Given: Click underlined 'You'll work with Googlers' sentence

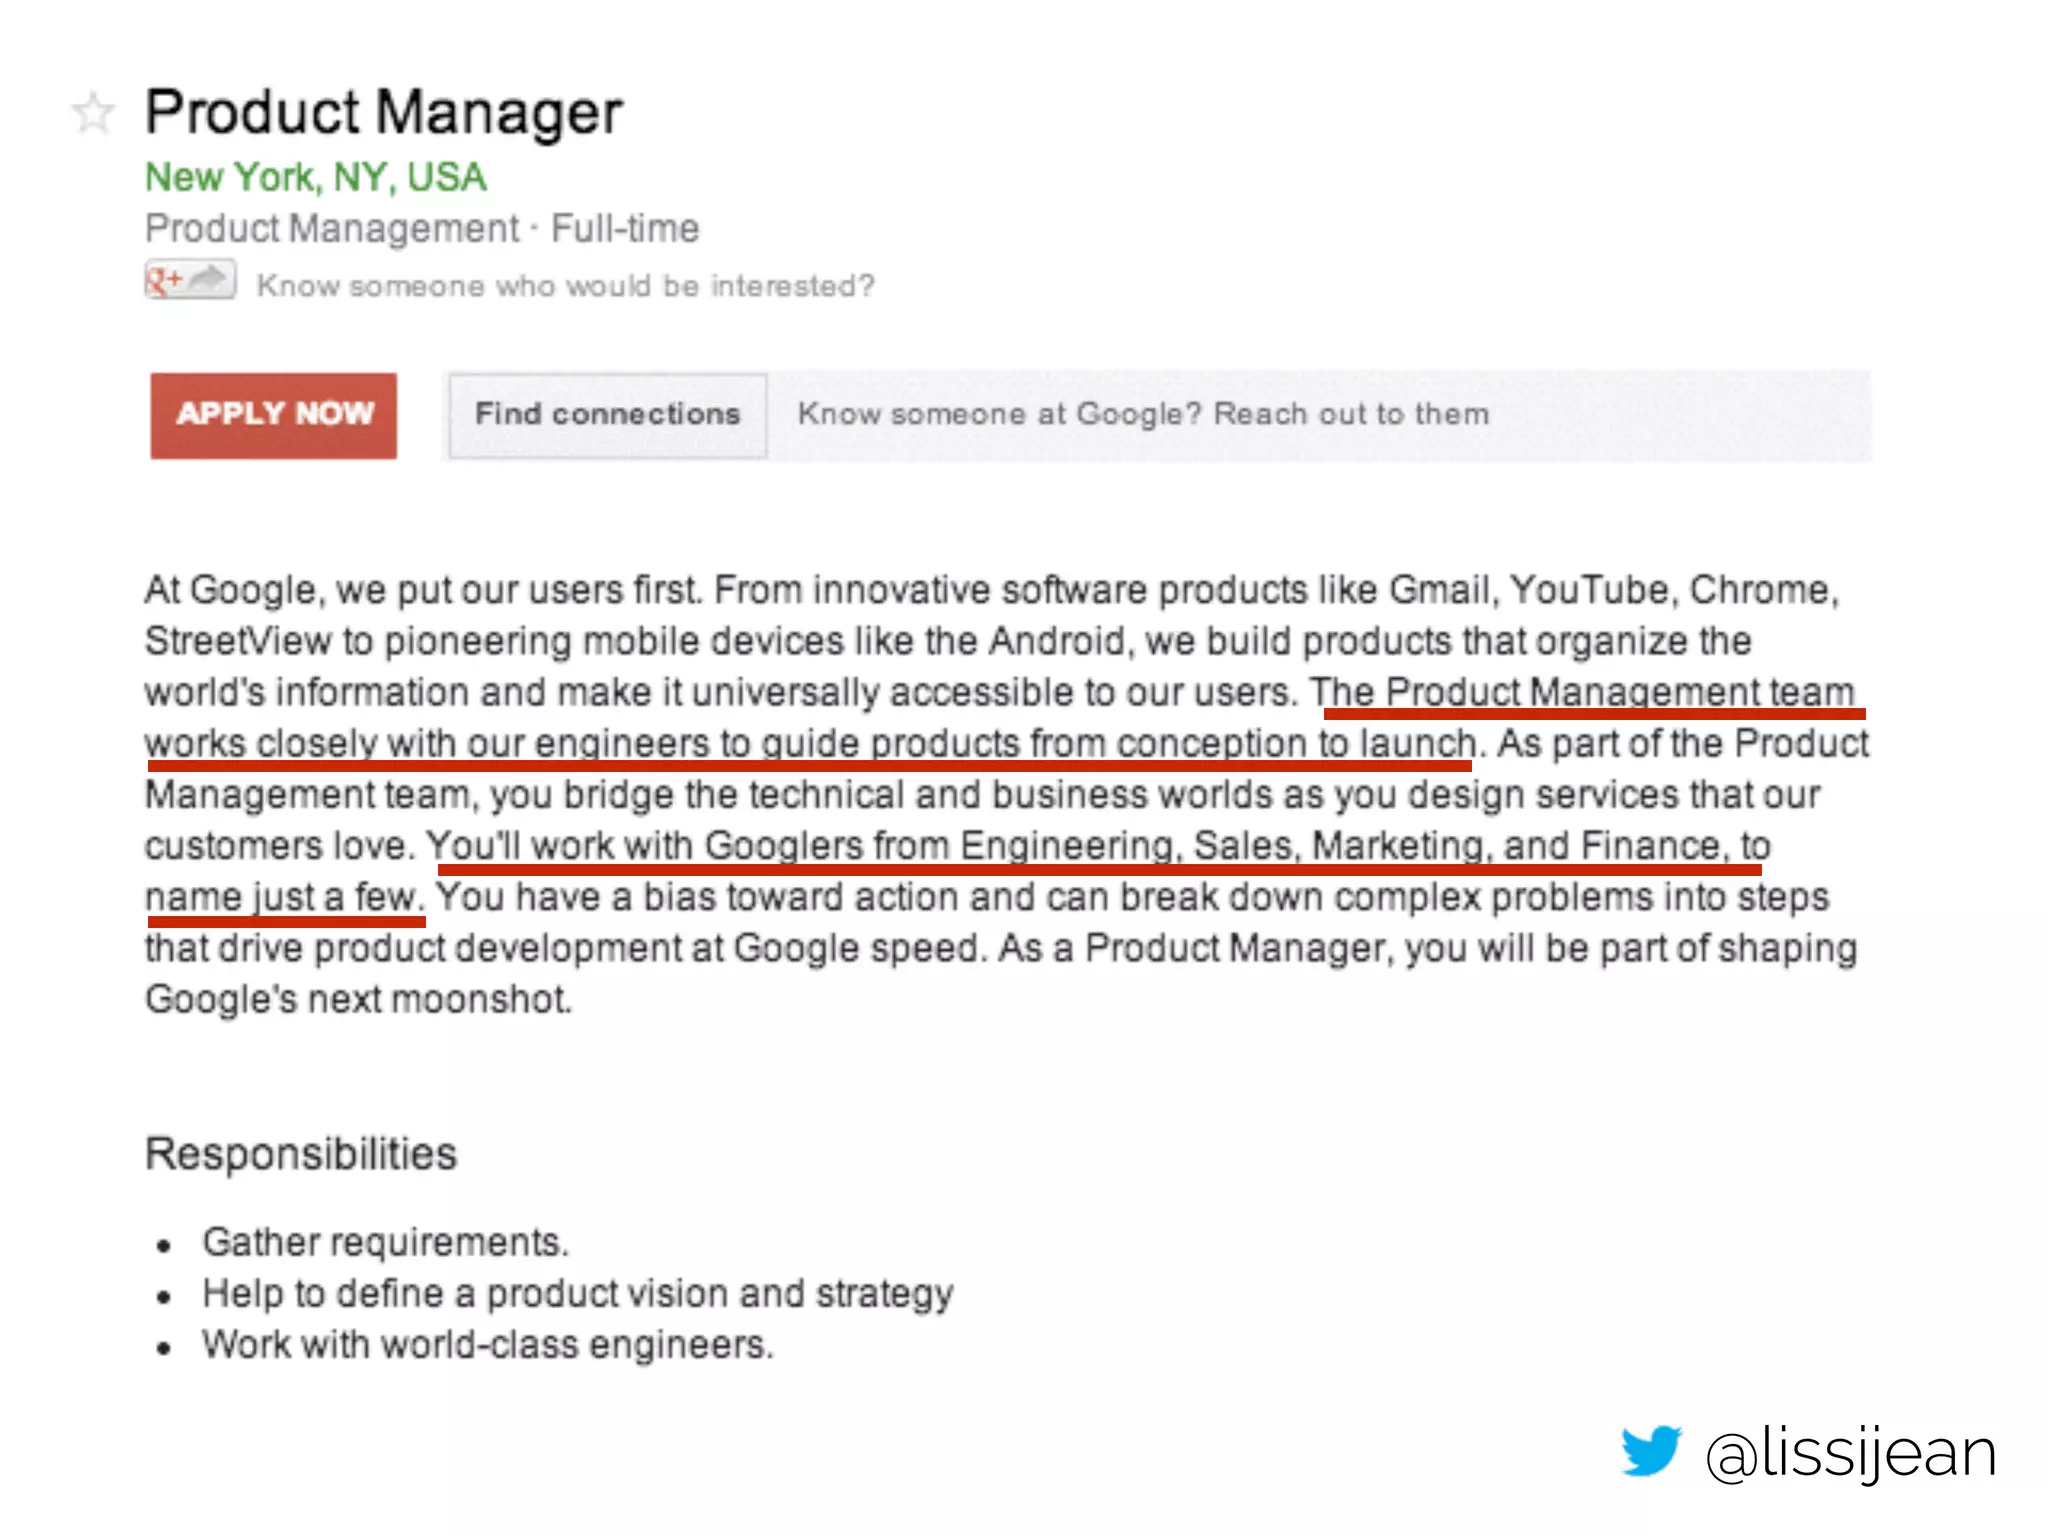Looking at the screenshot, I should (1098, 846).
